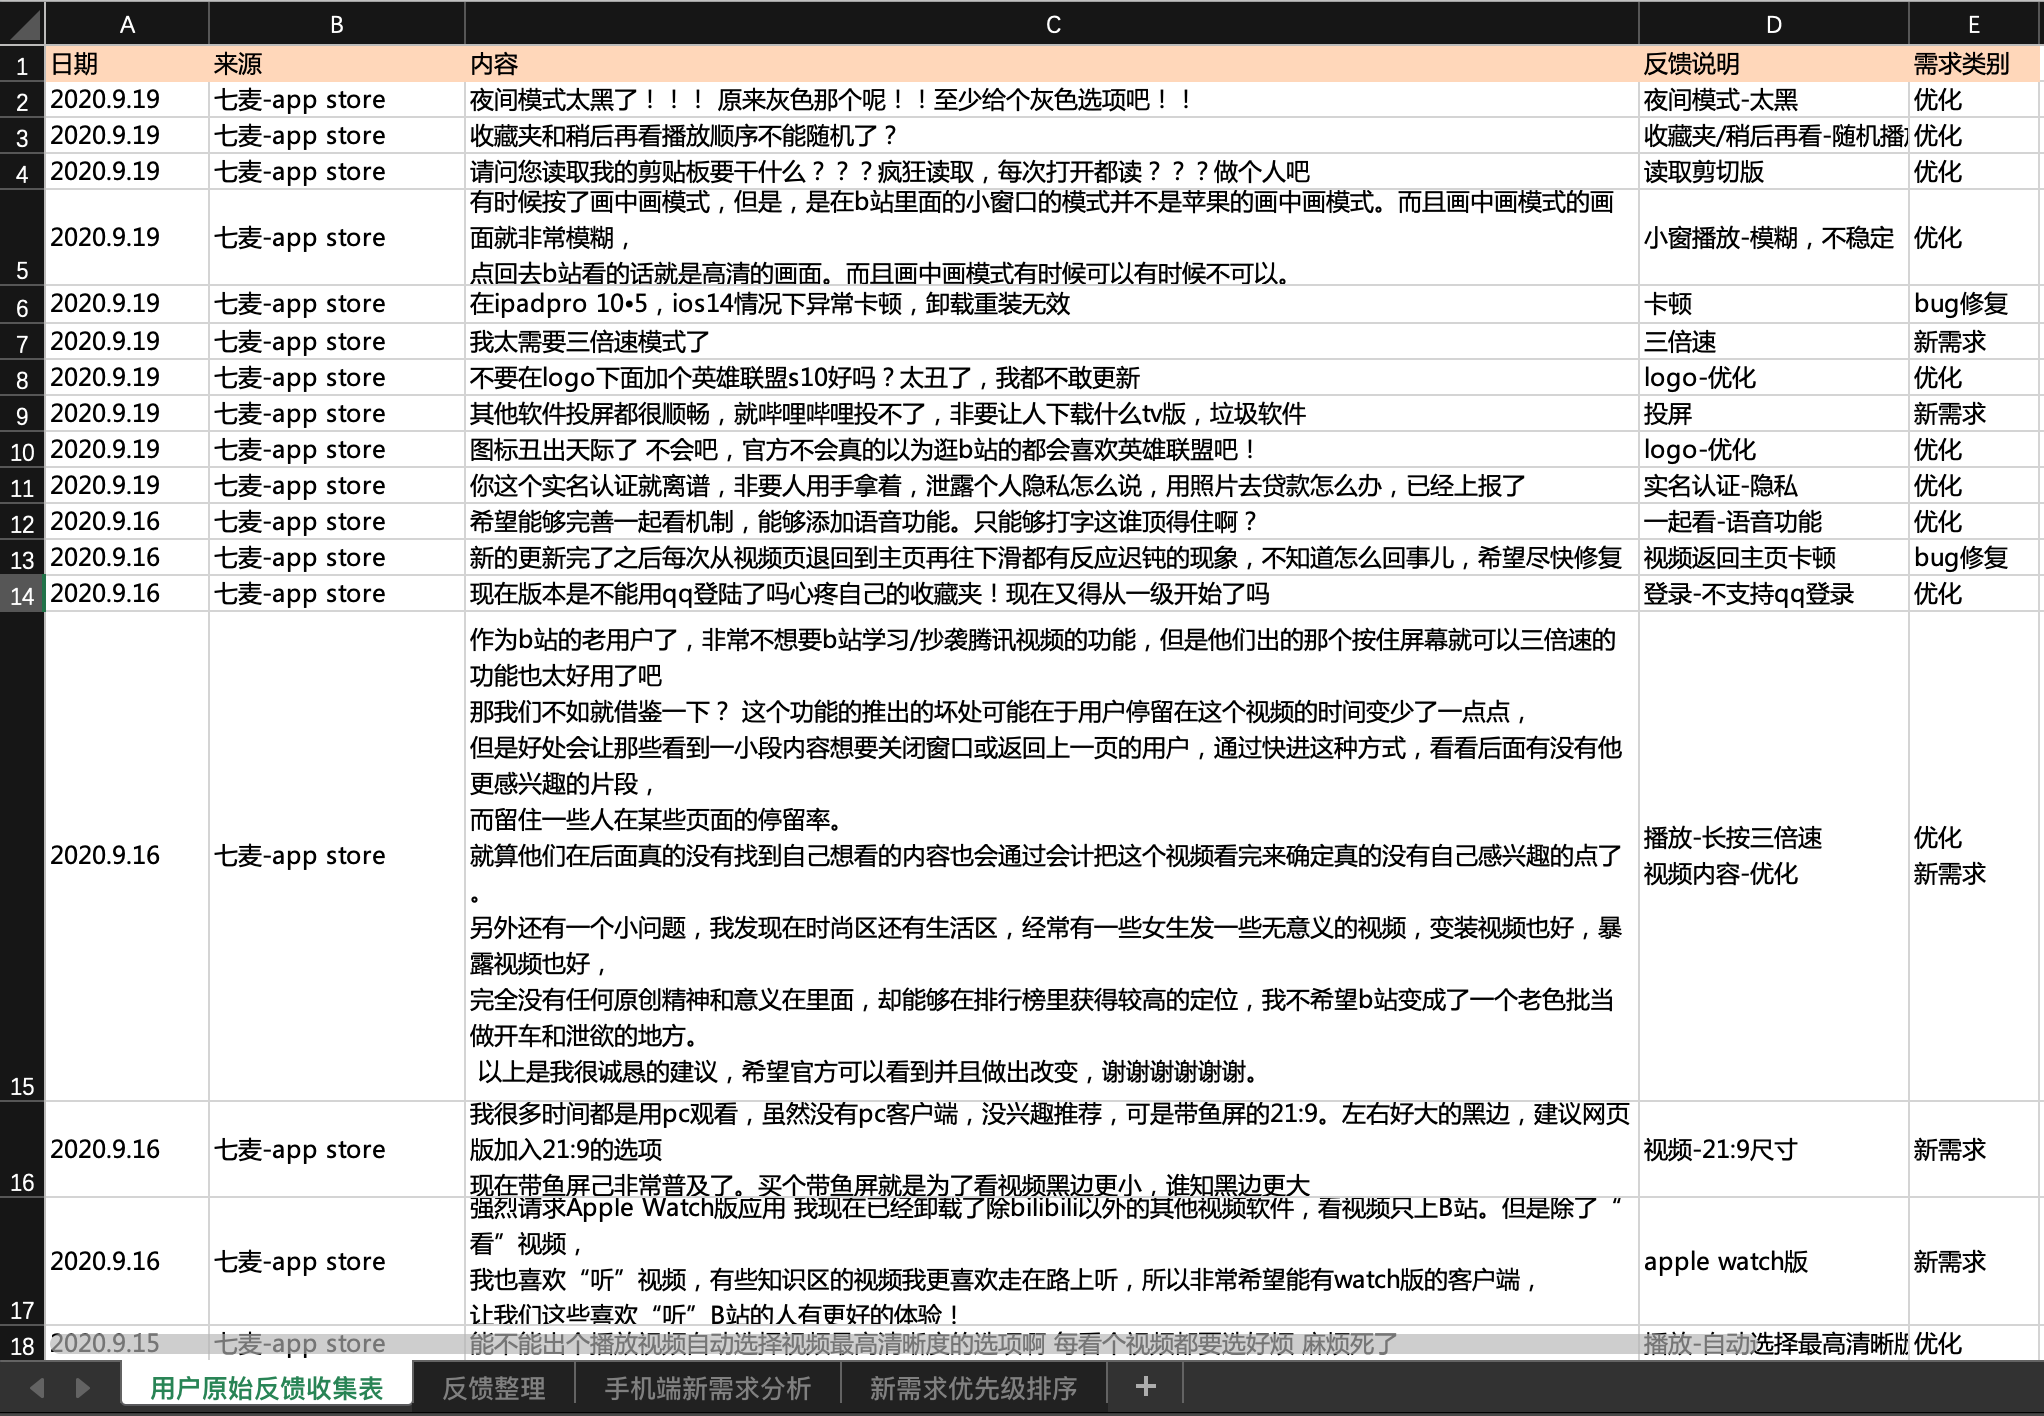Select the apple watch版 cell
Viewport: 2044px width, 1416px height.
tap(1774, 1262)
